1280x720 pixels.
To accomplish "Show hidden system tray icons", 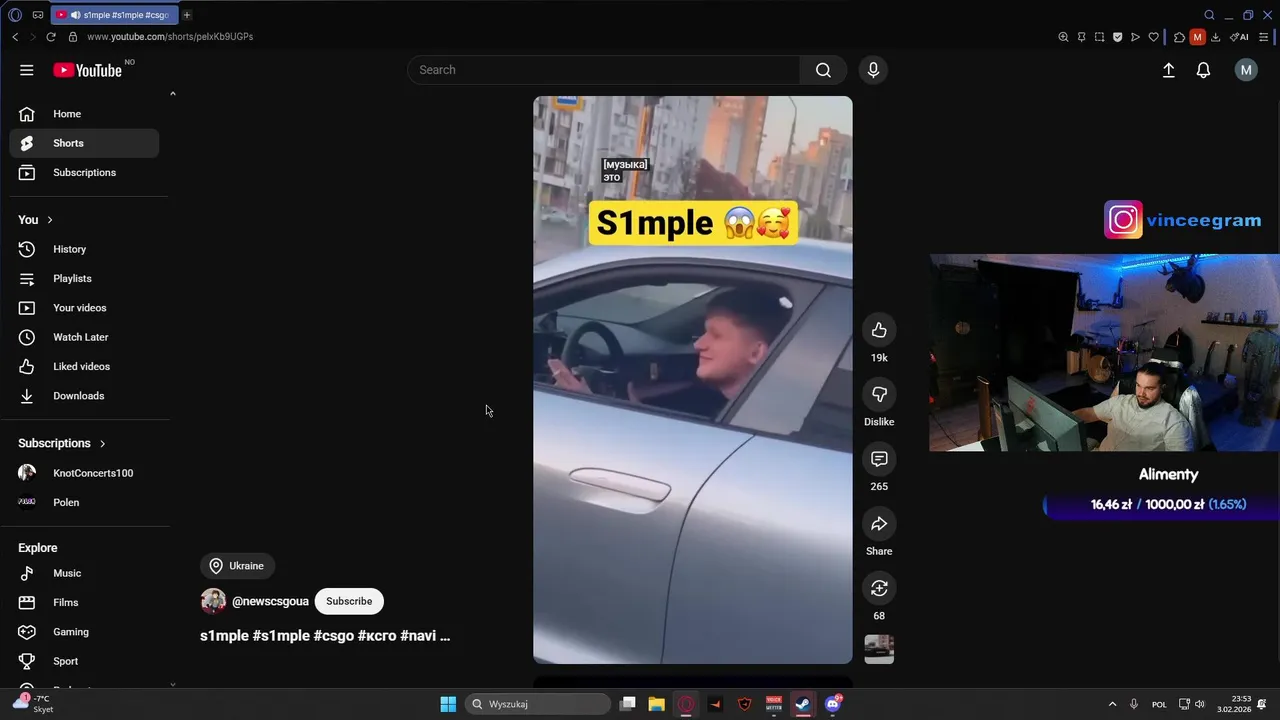I will coord(1112,704).
